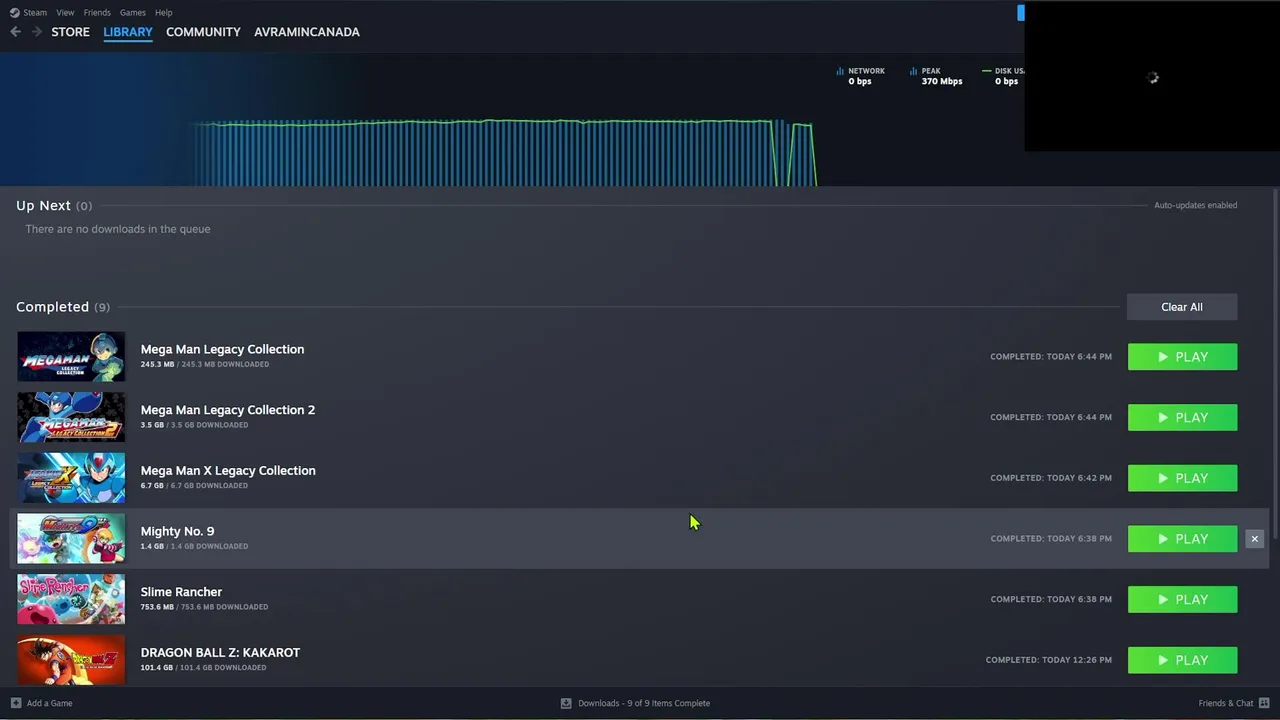Click the Add a Game link
This screenshot has width=1280, height=720.
click(49, 703)
